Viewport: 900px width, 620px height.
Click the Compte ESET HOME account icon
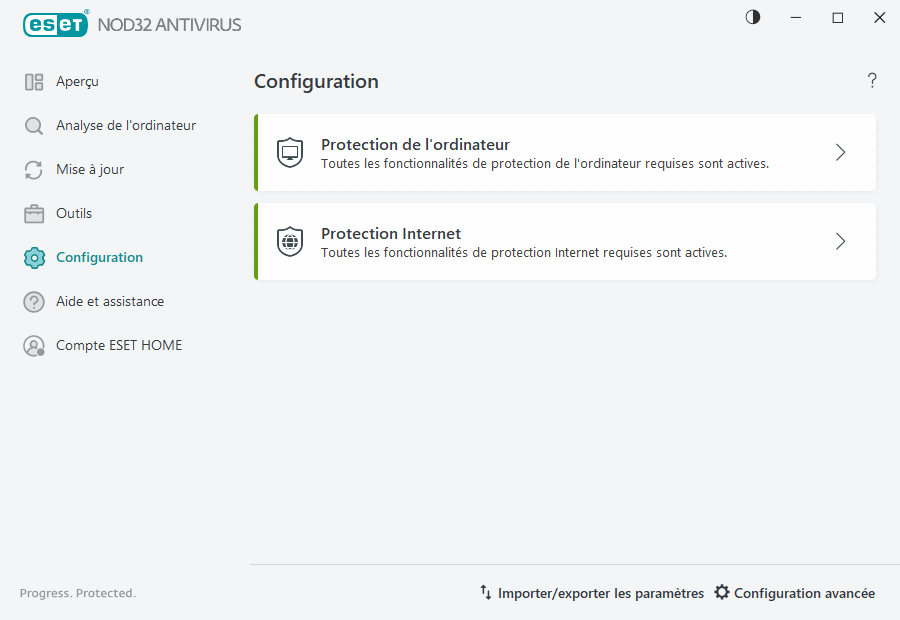(x=34, y=345)
